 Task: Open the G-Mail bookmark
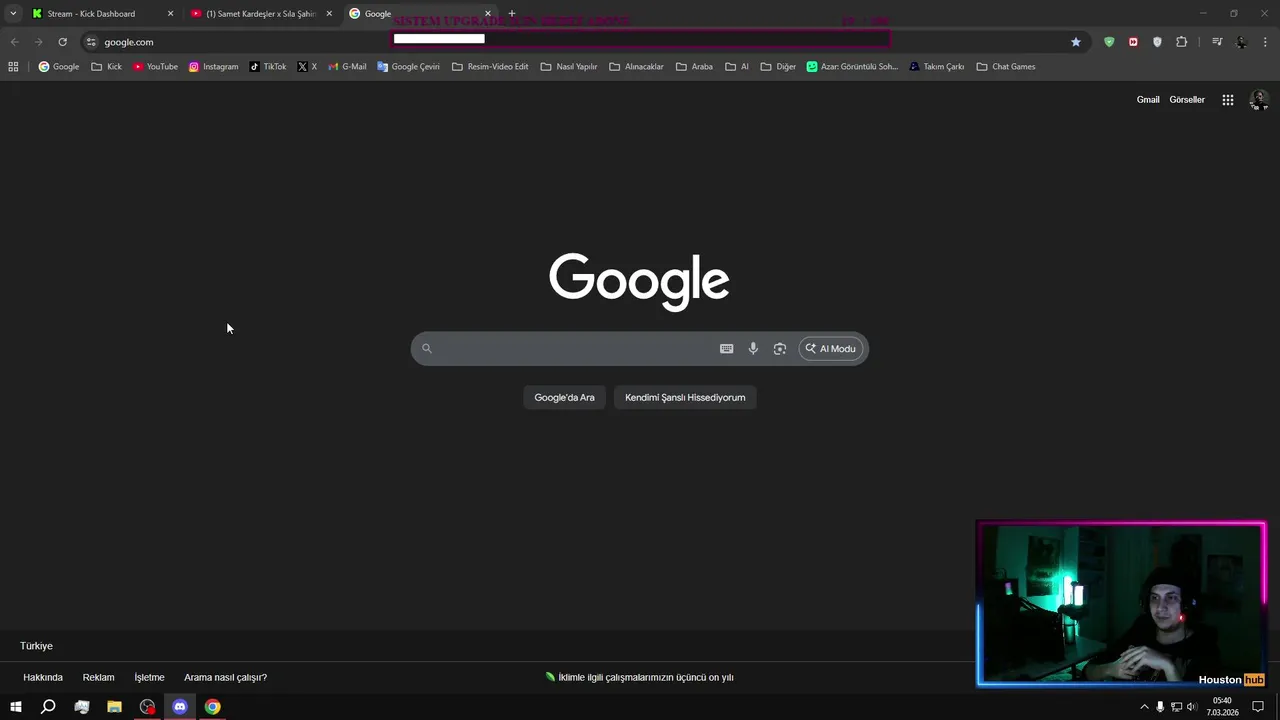347,67
